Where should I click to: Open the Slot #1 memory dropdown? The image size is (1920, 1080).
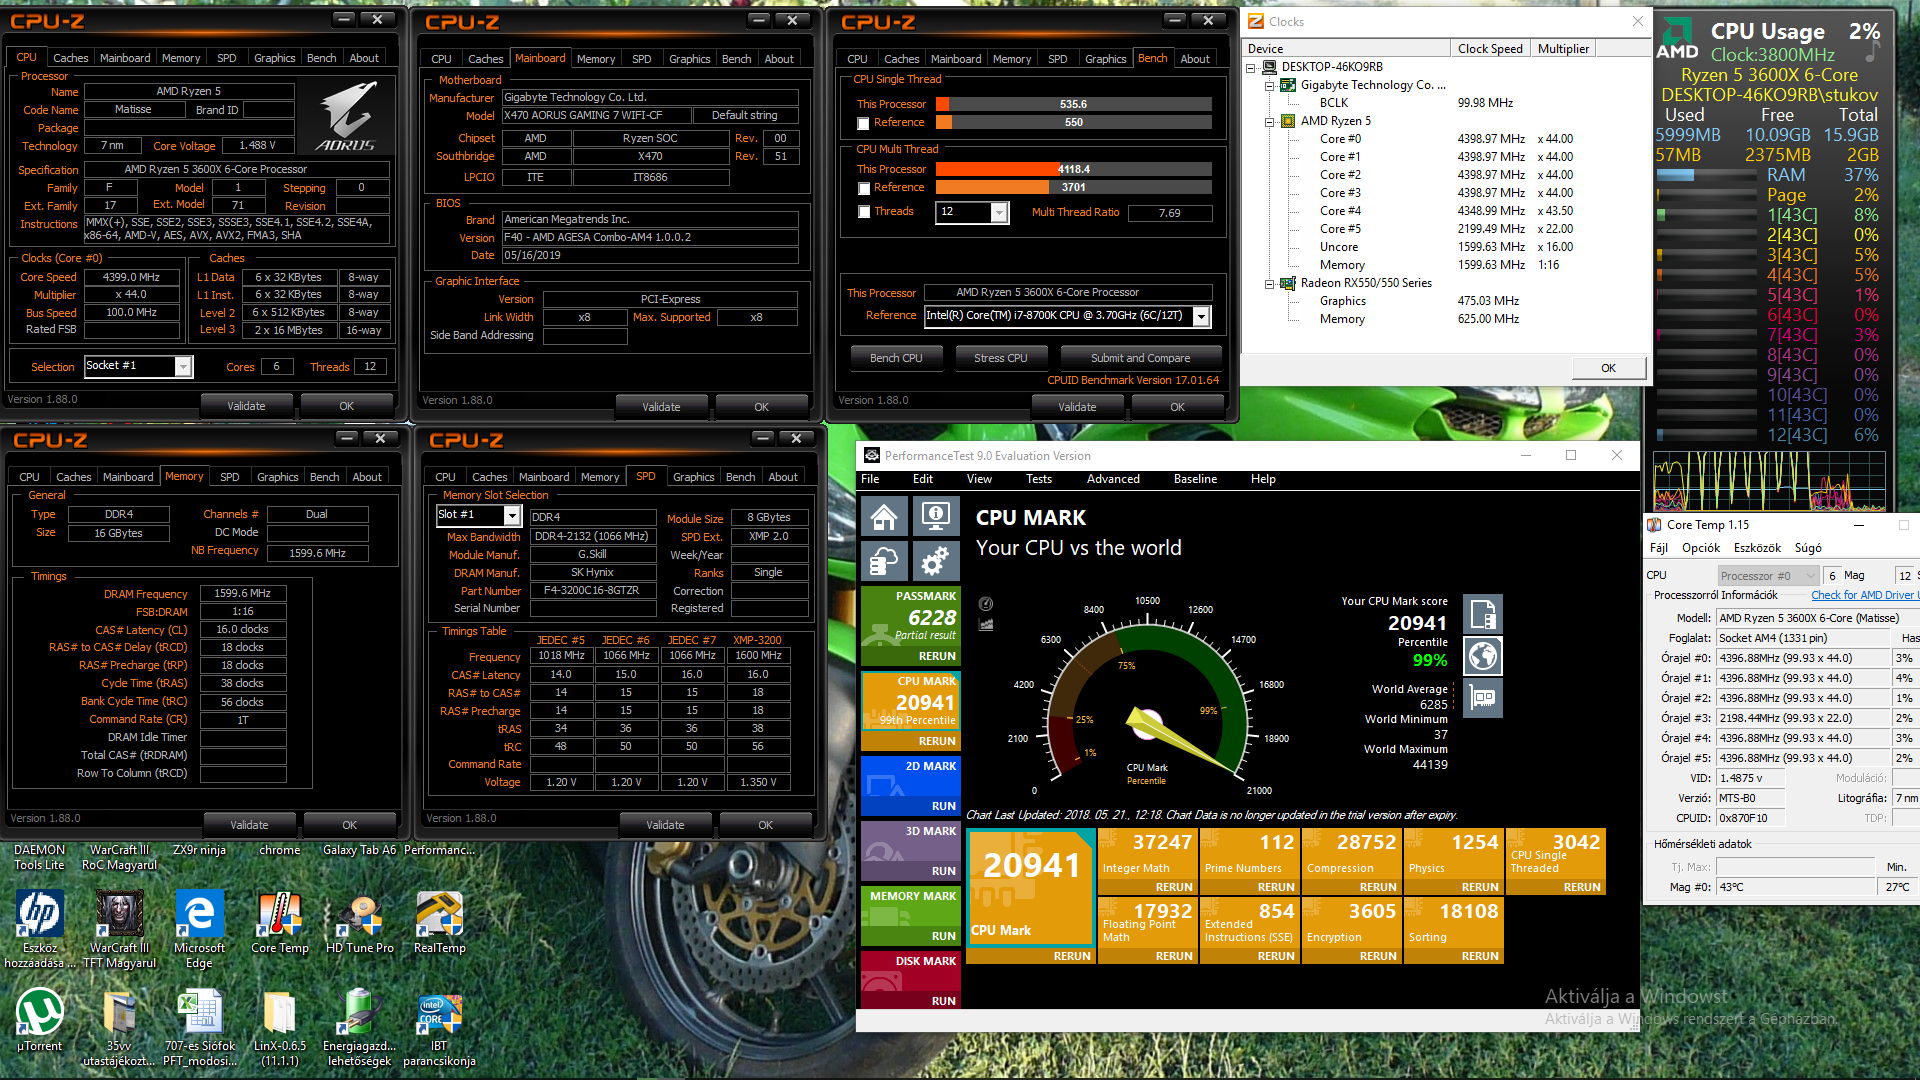pos(512,516)
